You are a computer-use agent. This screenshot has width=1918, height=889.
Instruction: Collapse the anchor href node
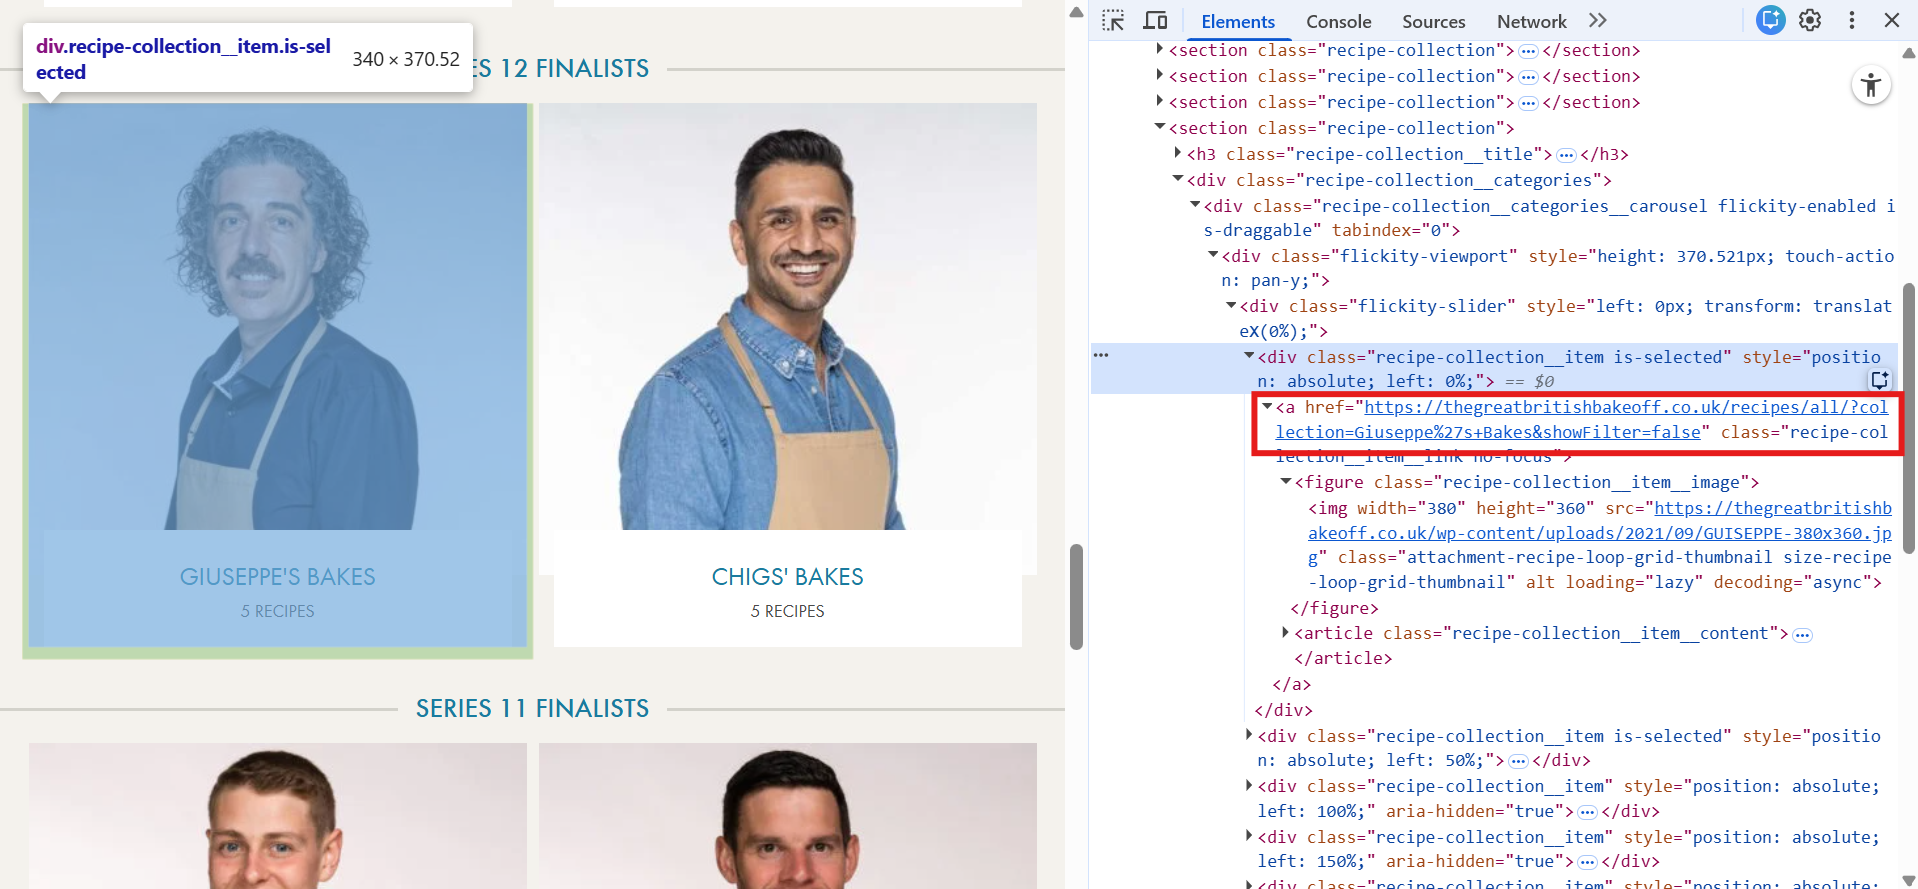pos(1267,406)
